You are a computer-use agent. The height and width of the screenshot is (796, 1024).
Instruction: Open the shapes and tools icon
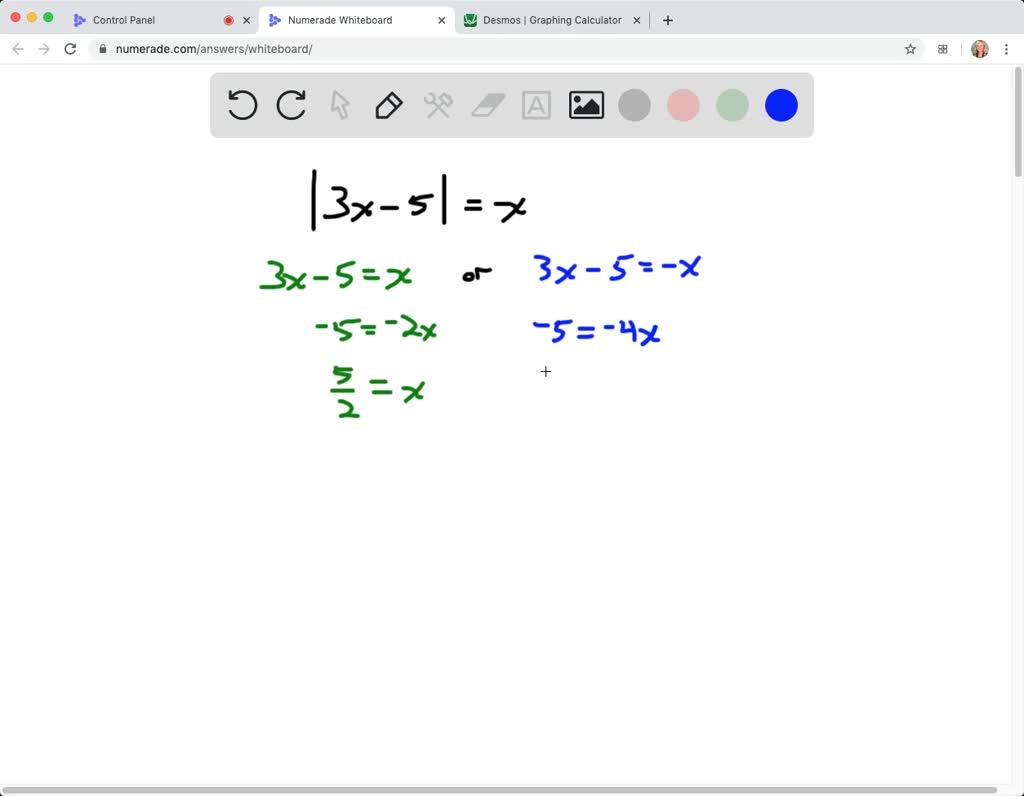[438, 104]
